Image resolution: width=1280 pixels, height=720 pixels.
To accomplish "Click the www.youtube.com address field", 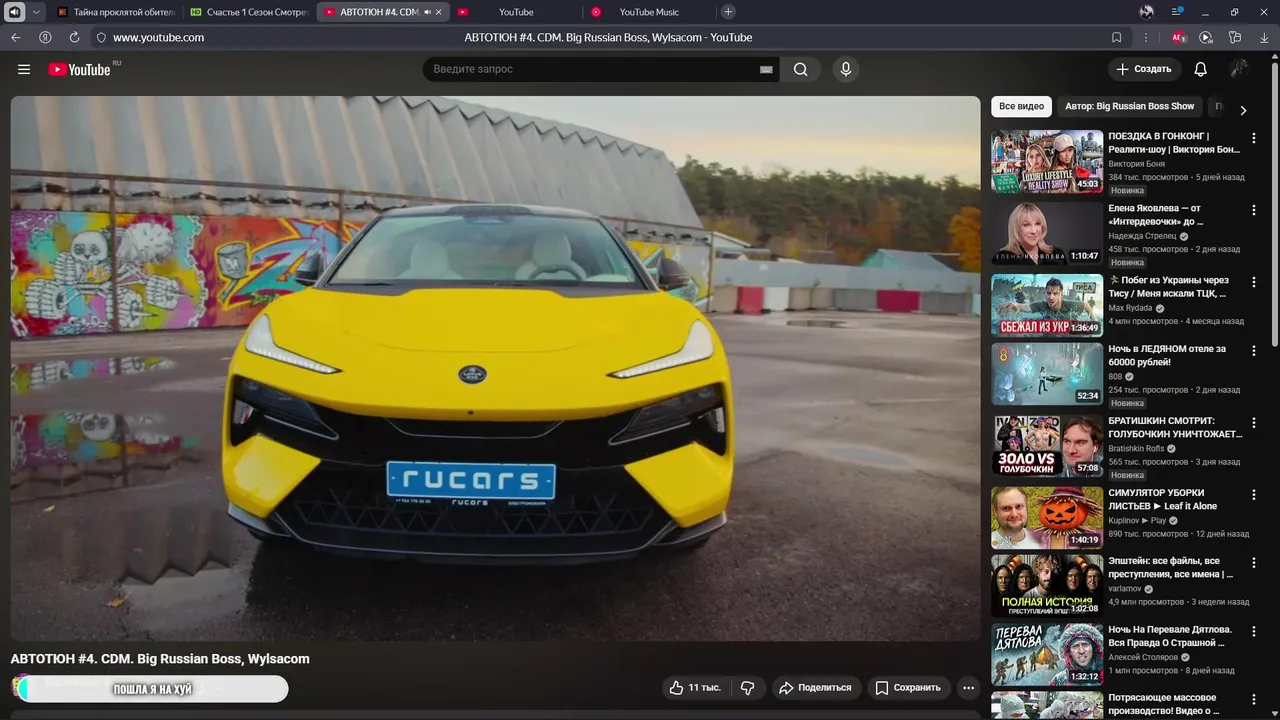I will [x=158, y=37].
